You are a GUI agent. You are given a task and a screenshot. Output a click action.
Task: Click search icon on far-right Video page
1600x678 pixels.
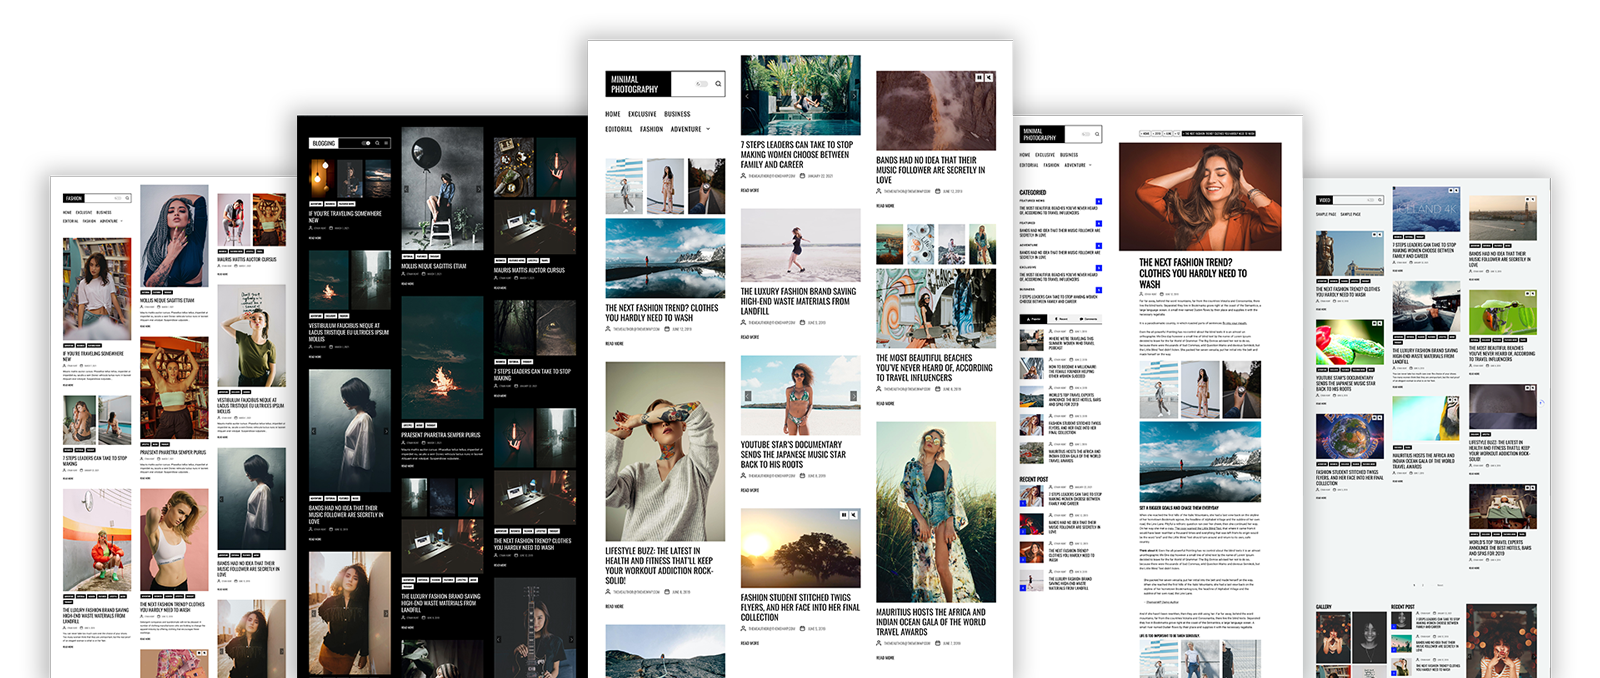tap(1380, 200)
